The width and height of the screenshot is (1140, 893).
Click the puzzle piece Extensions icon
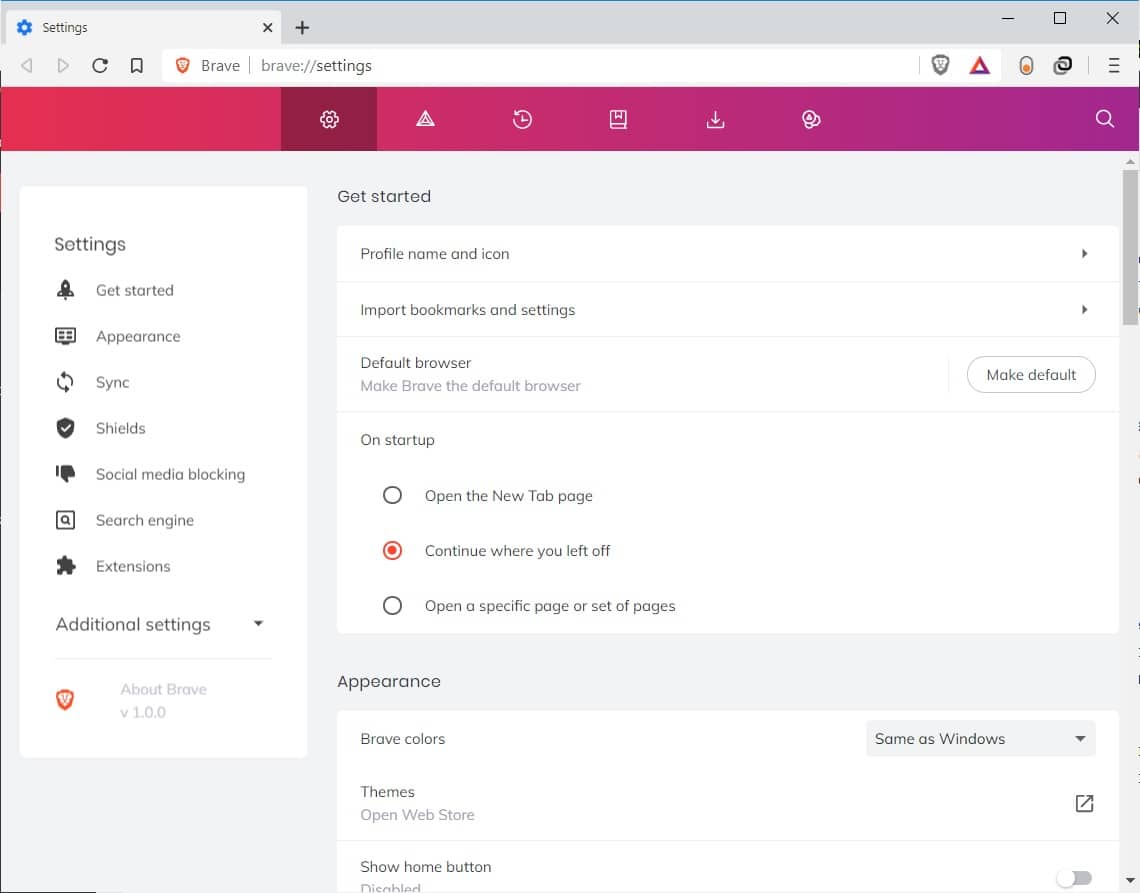[x=65, y=566]
